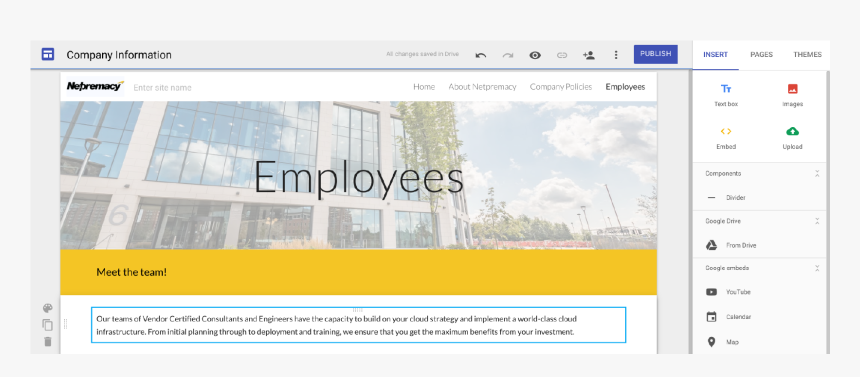Delete the section with trash icon

(48, 342)
